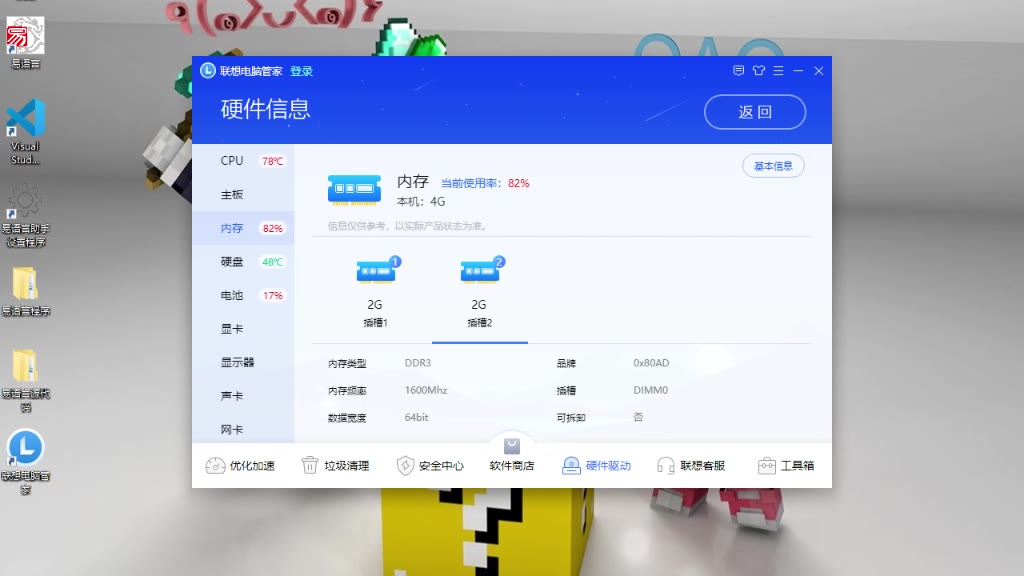Click the 1600Mhz frequency value

coord(426,391)
